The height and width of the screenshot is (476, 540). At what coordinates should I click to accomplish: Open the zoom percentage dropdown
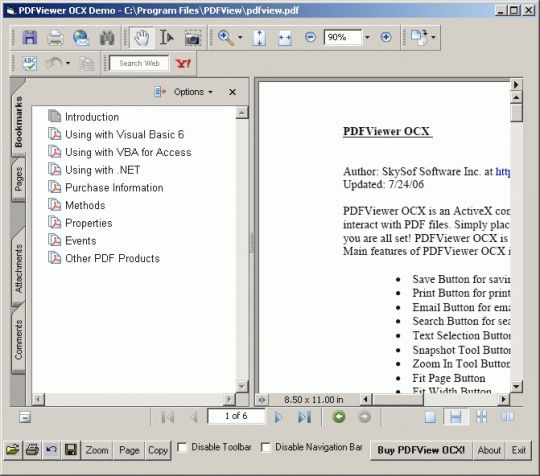point(367,37)
